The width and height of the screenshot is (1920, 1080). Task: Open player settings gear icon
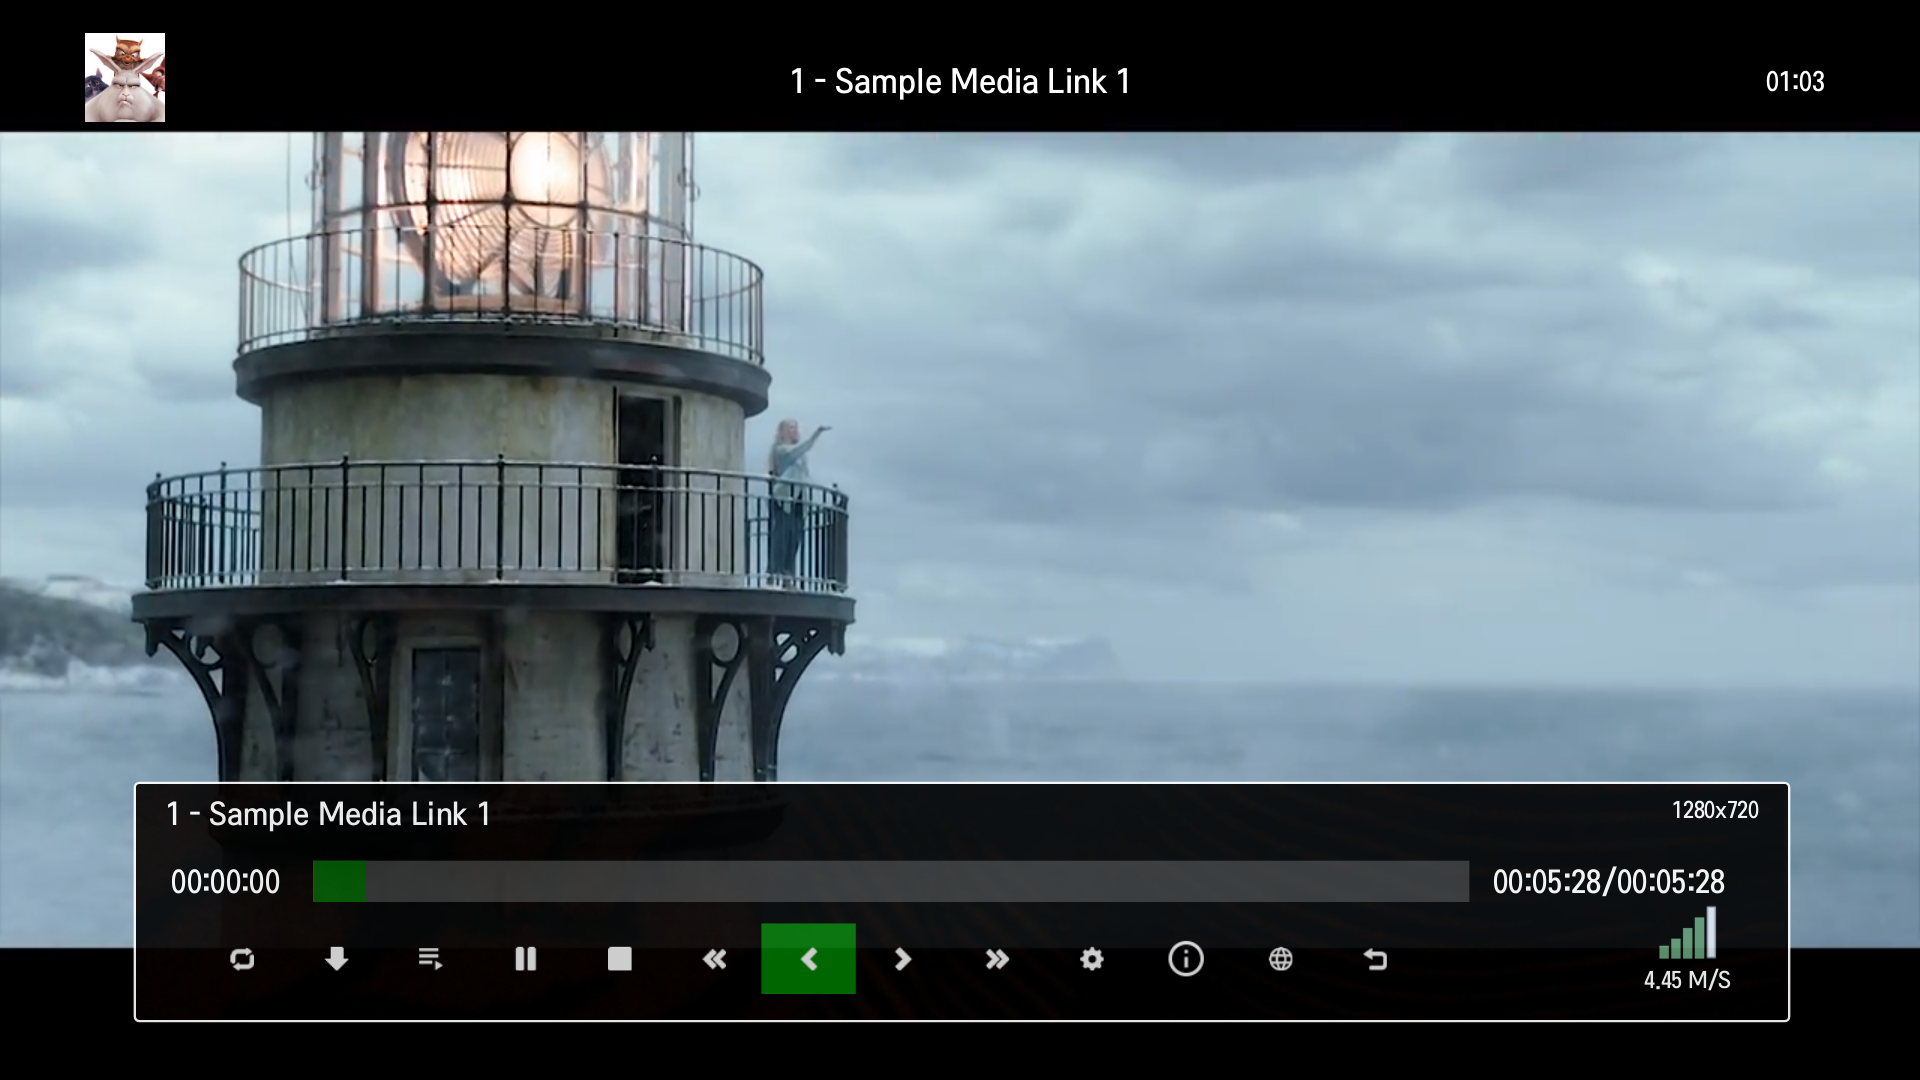[x=1092, y=960]
